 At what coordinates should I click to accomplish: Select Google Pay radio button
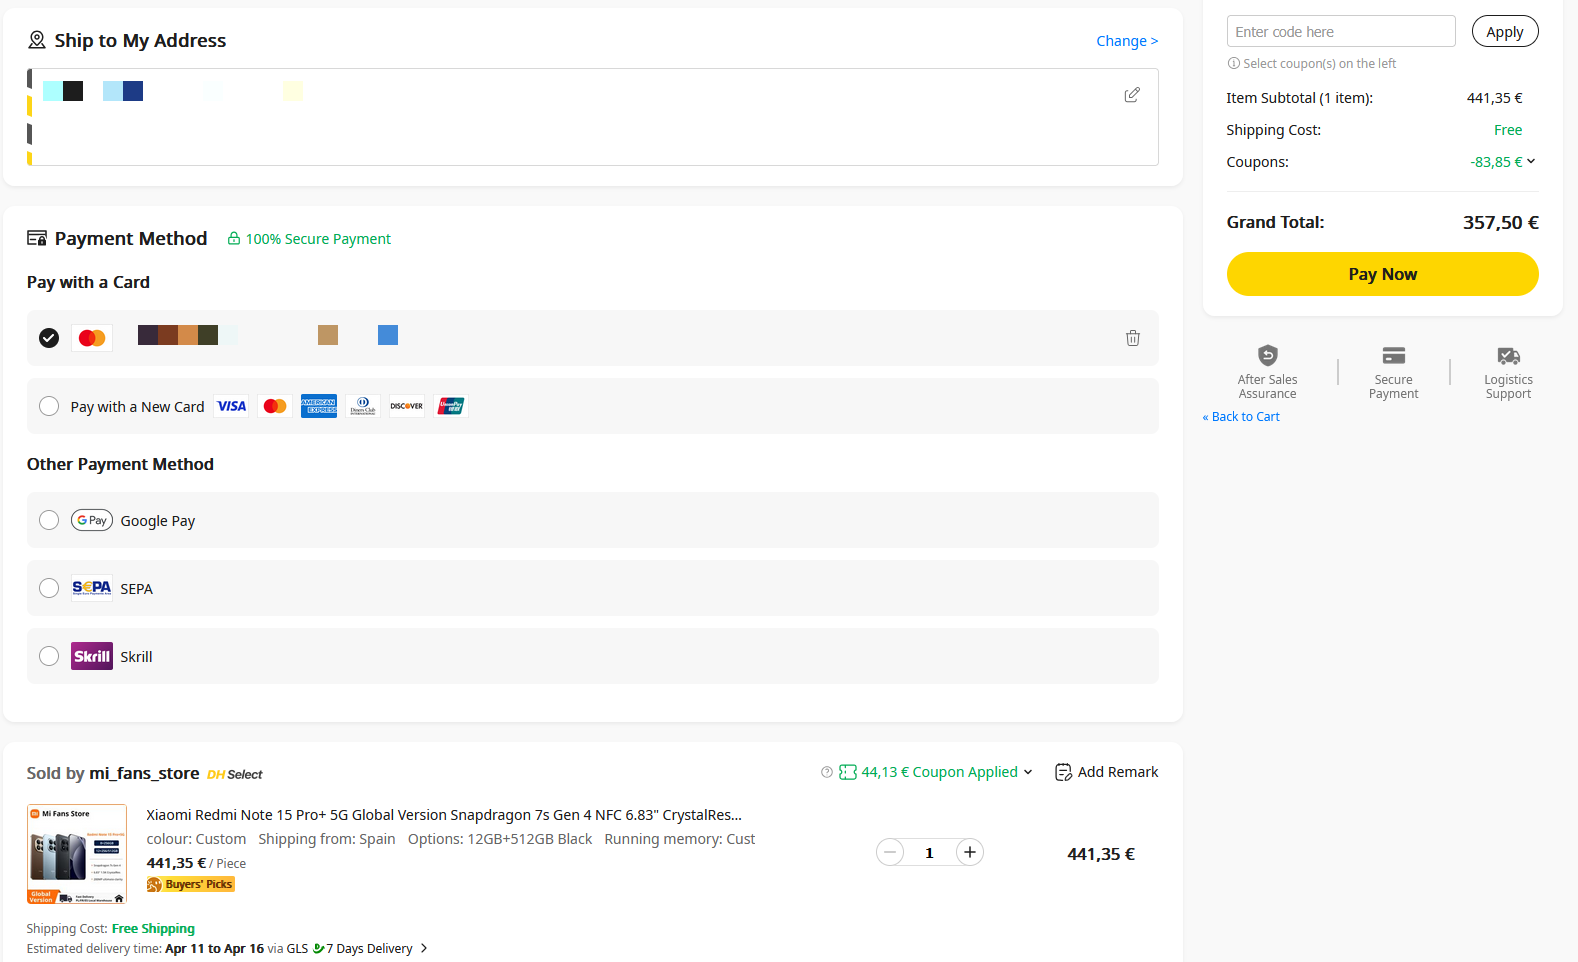49,520
